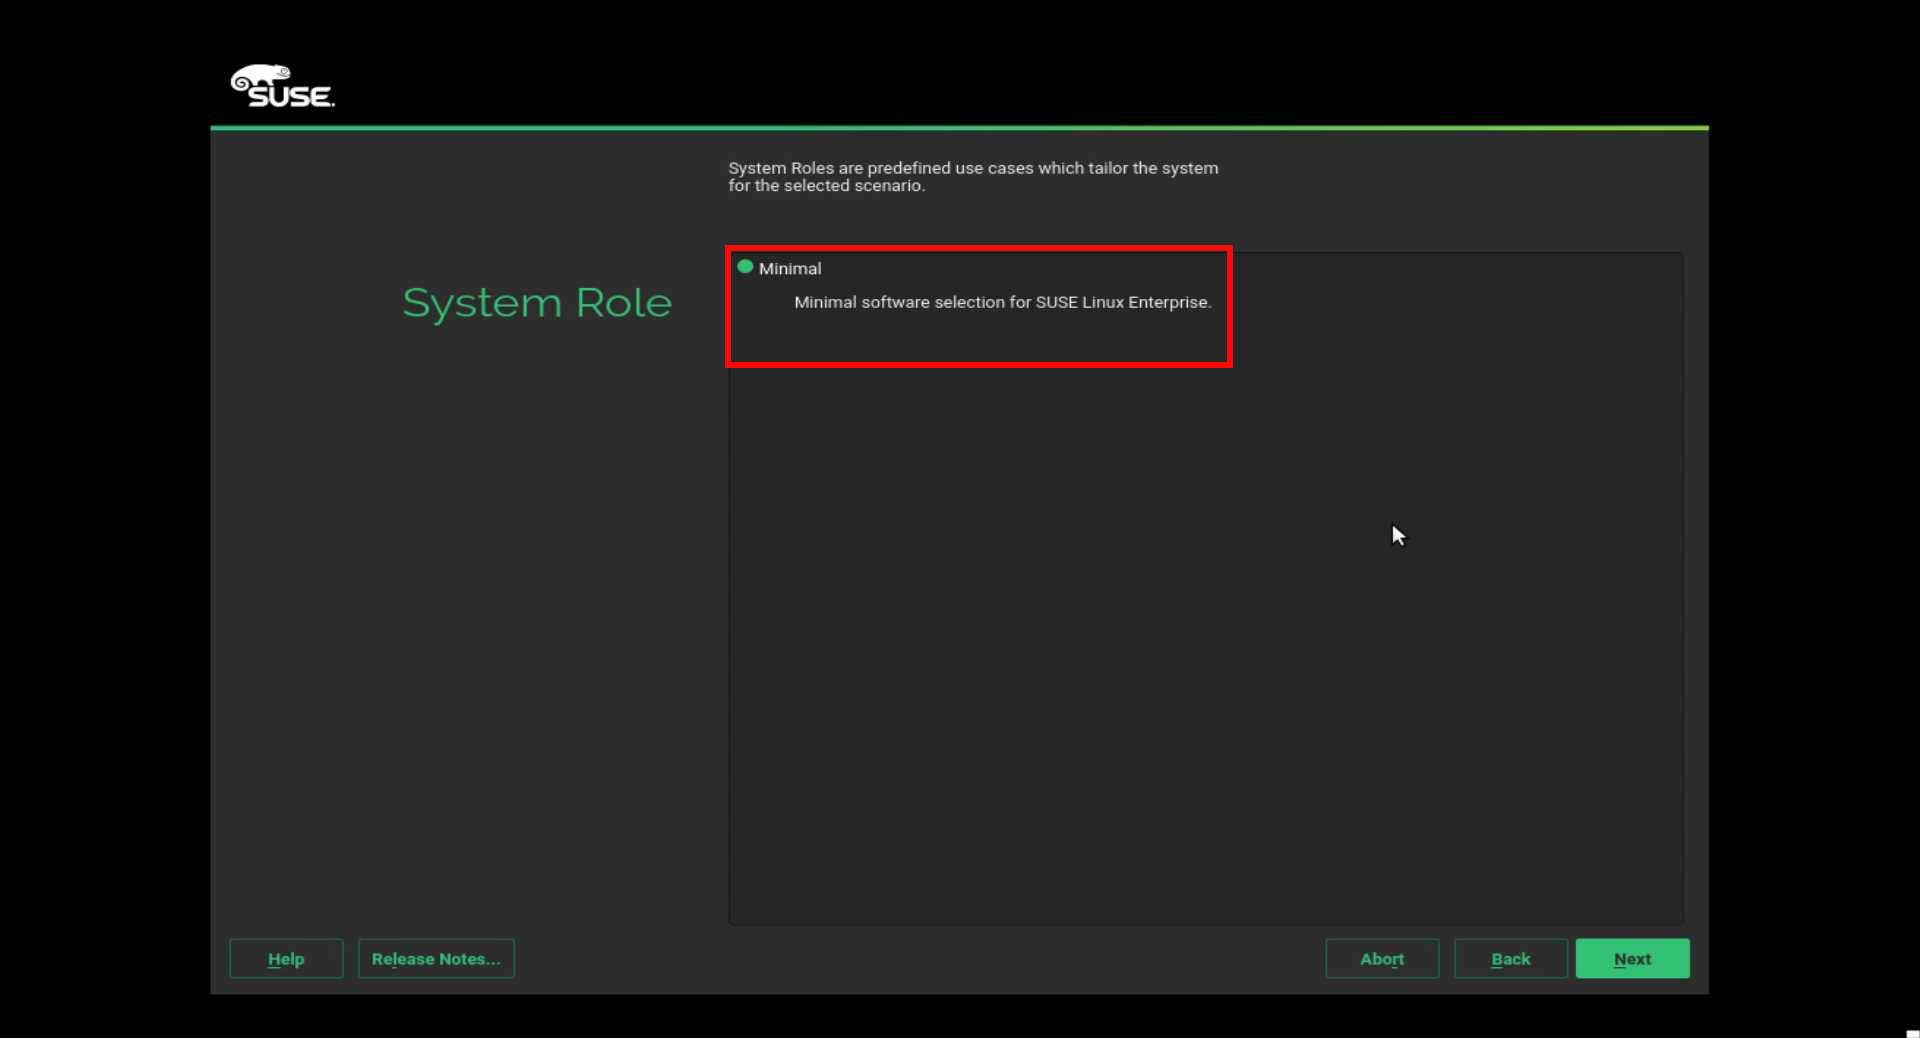Click the SUSE chameleon logo
Viewport: 1920px width, 1038px height.
tap(282, 86)
